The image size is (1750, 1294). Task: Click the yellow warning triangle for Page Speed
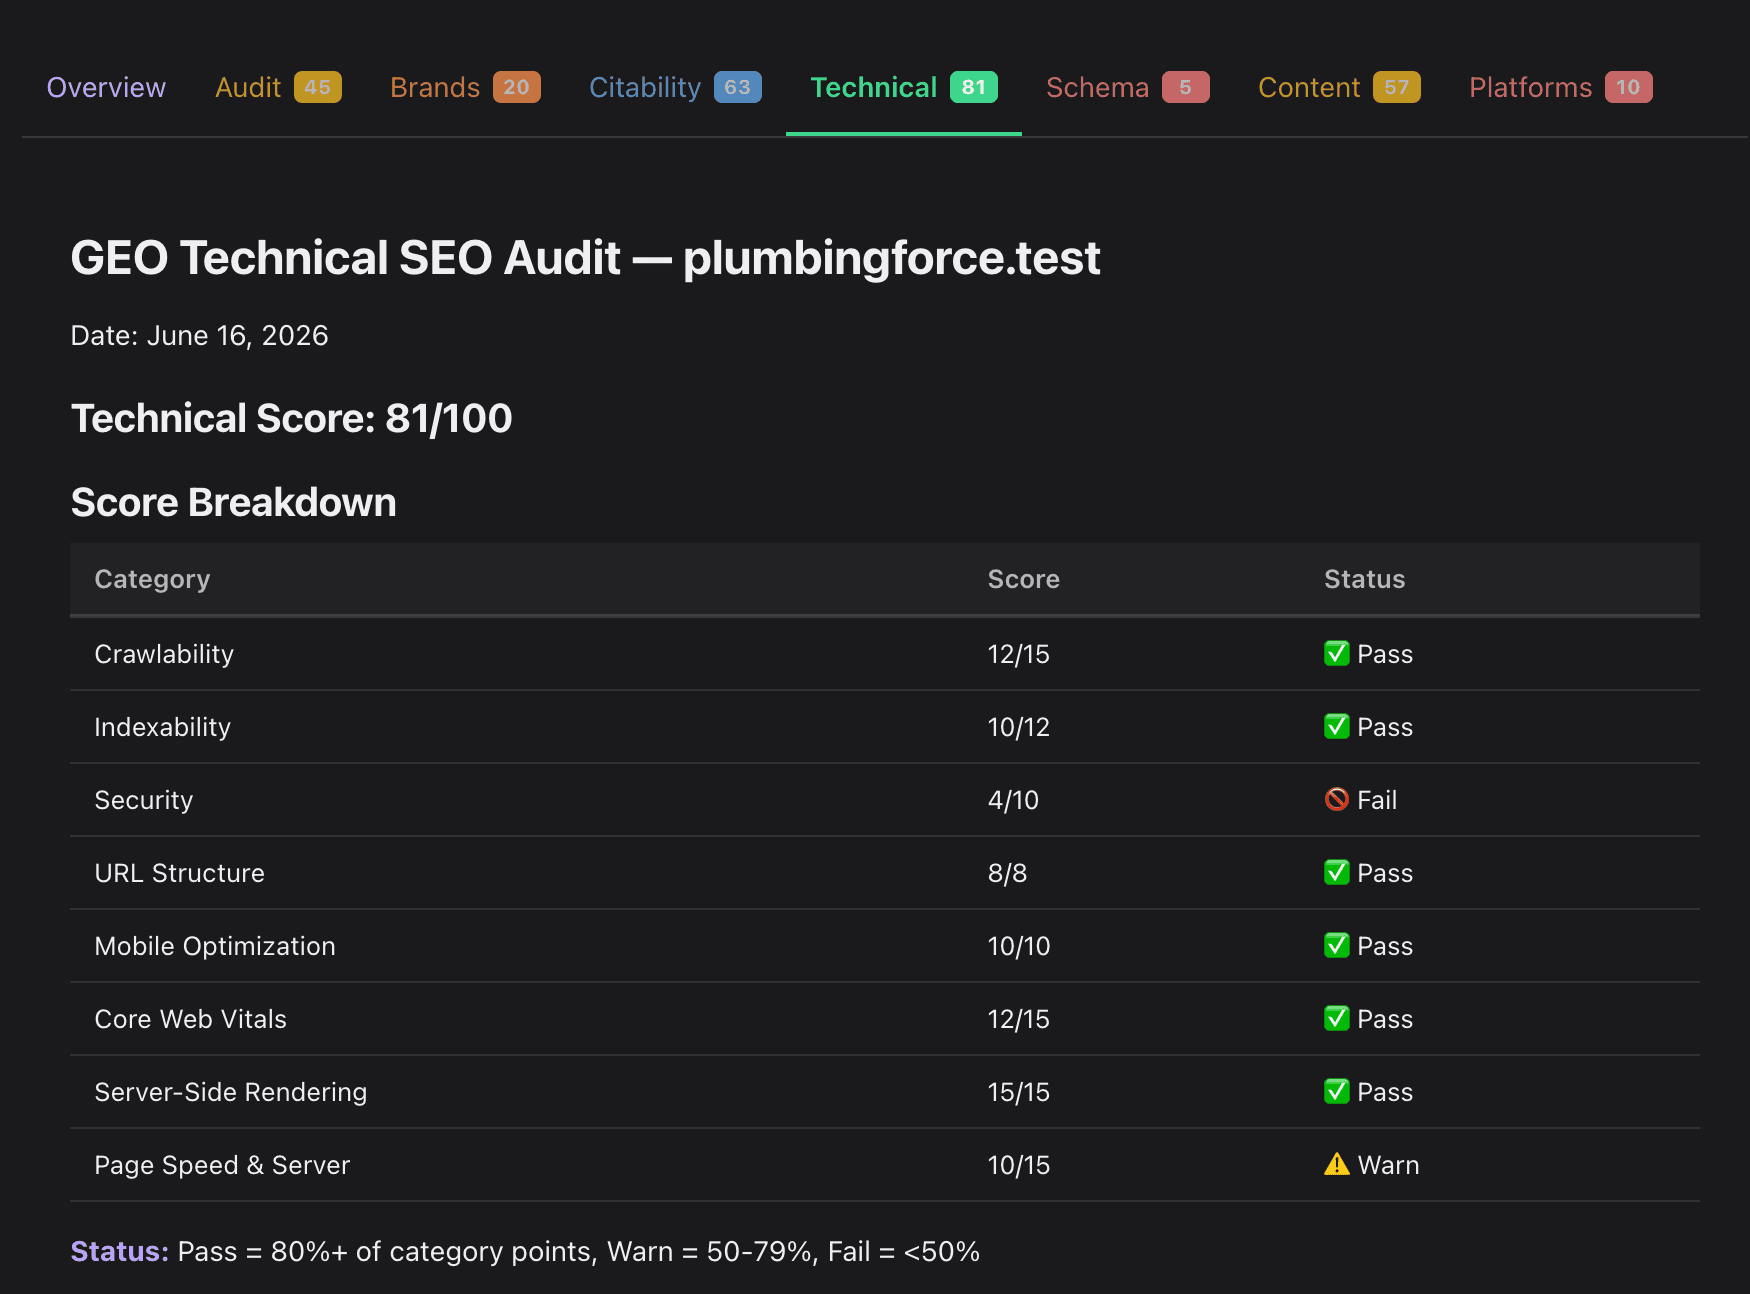tap(1336, 1164)
